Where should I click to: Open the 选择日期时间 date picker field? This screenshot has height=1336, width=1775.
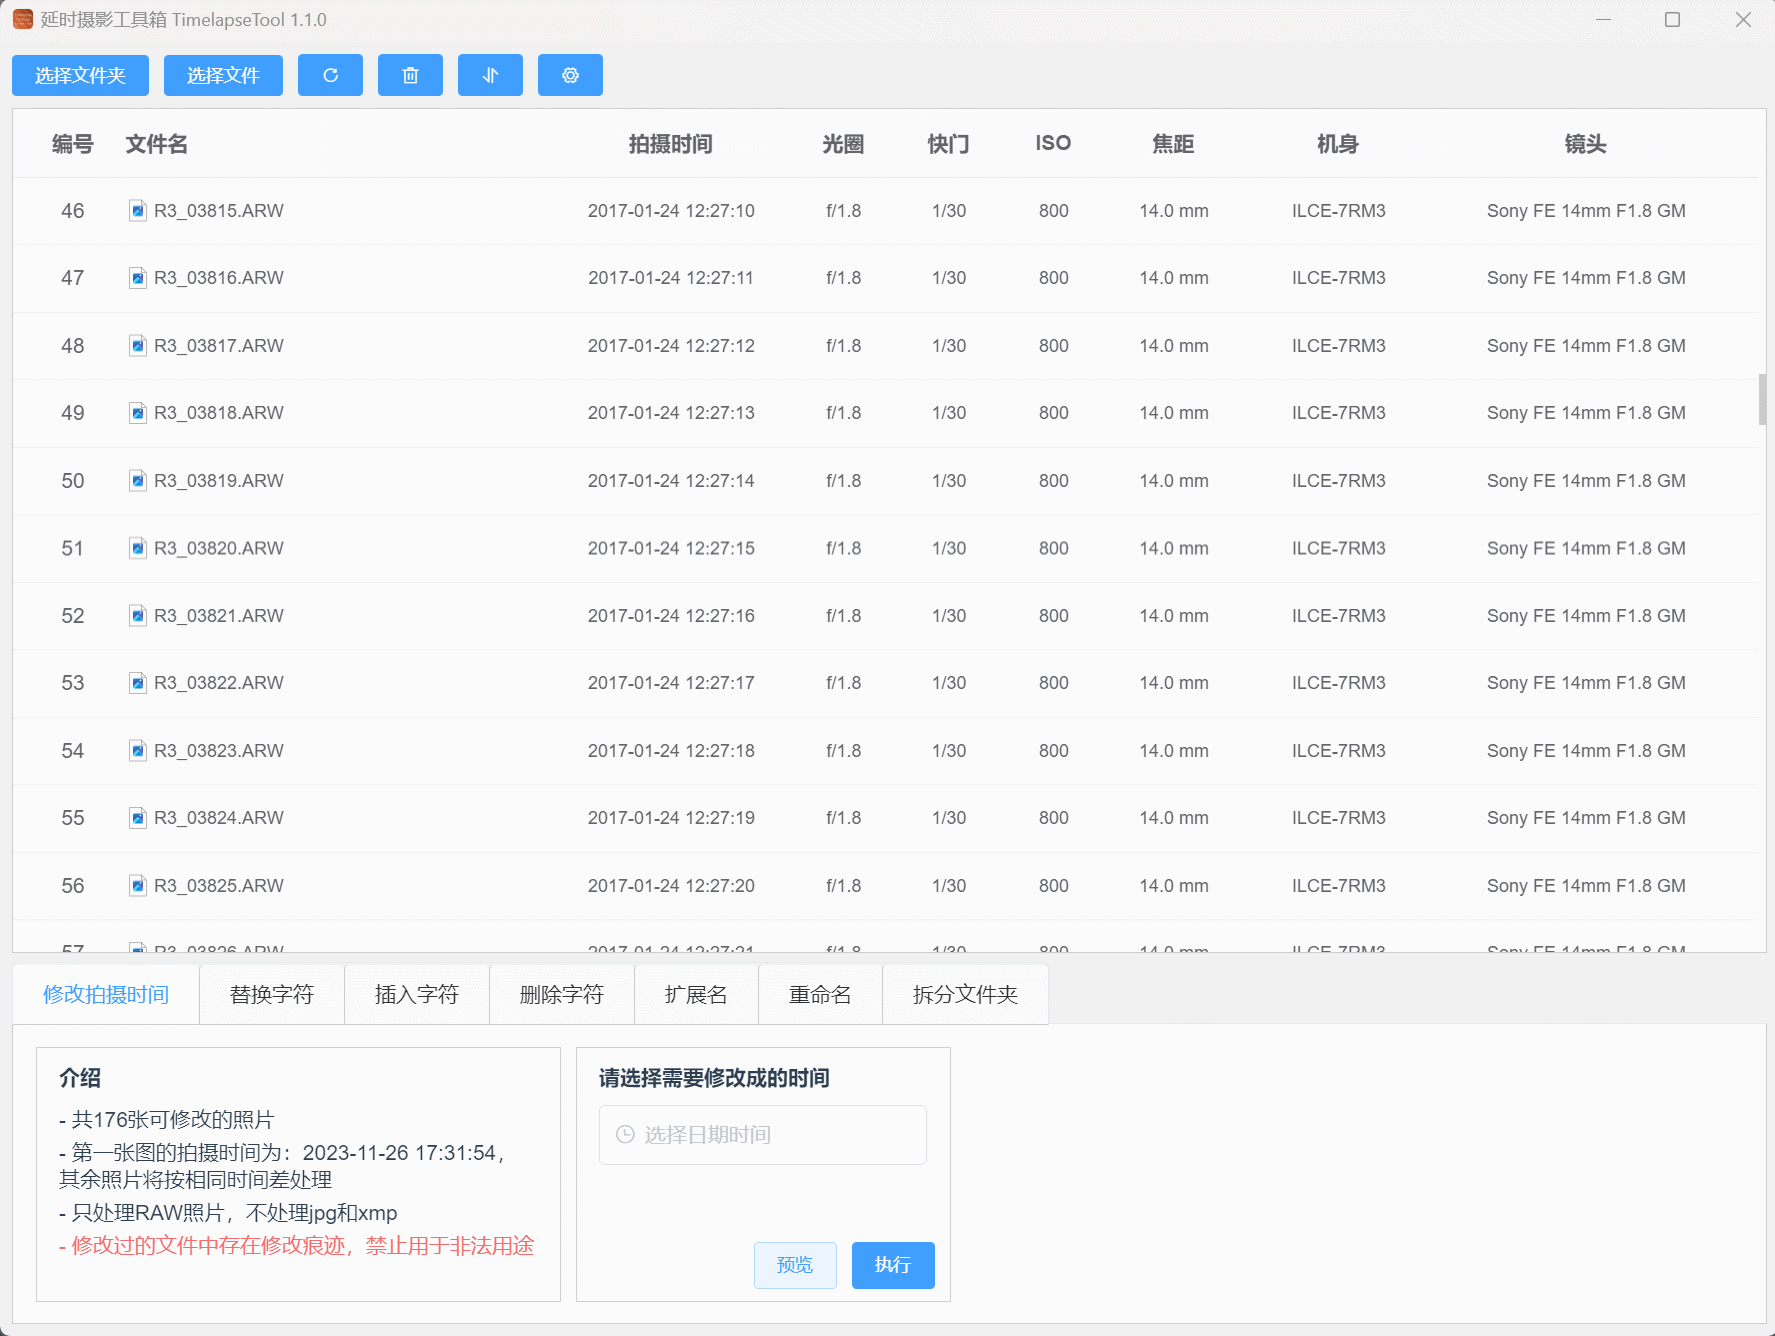pyautogui.click(x=763, y=1134)
